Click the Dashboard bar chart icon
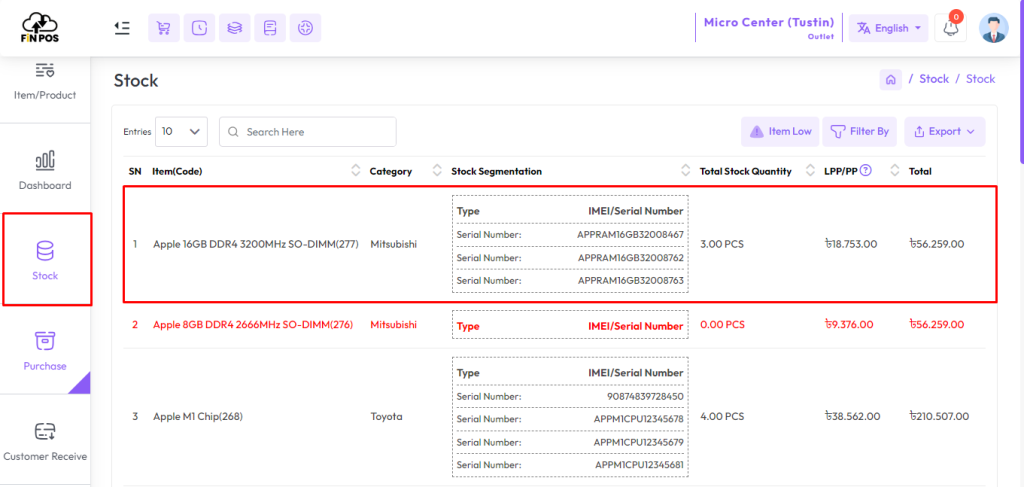Screen dimensions: 1024x487 [x=45, y=160]
